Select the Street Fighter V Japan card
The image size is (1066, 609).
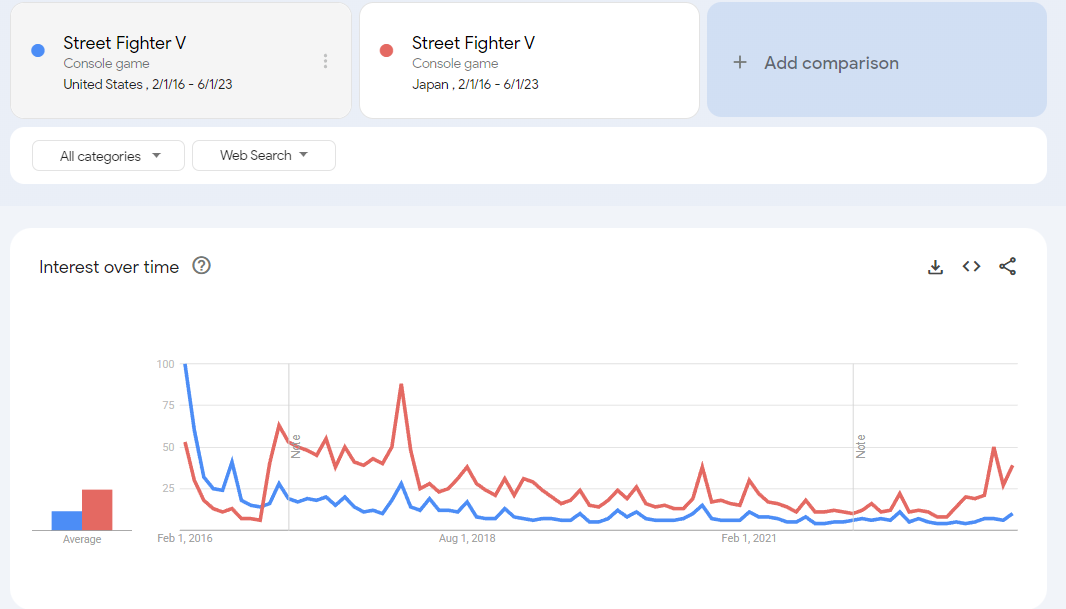[530, 60]
